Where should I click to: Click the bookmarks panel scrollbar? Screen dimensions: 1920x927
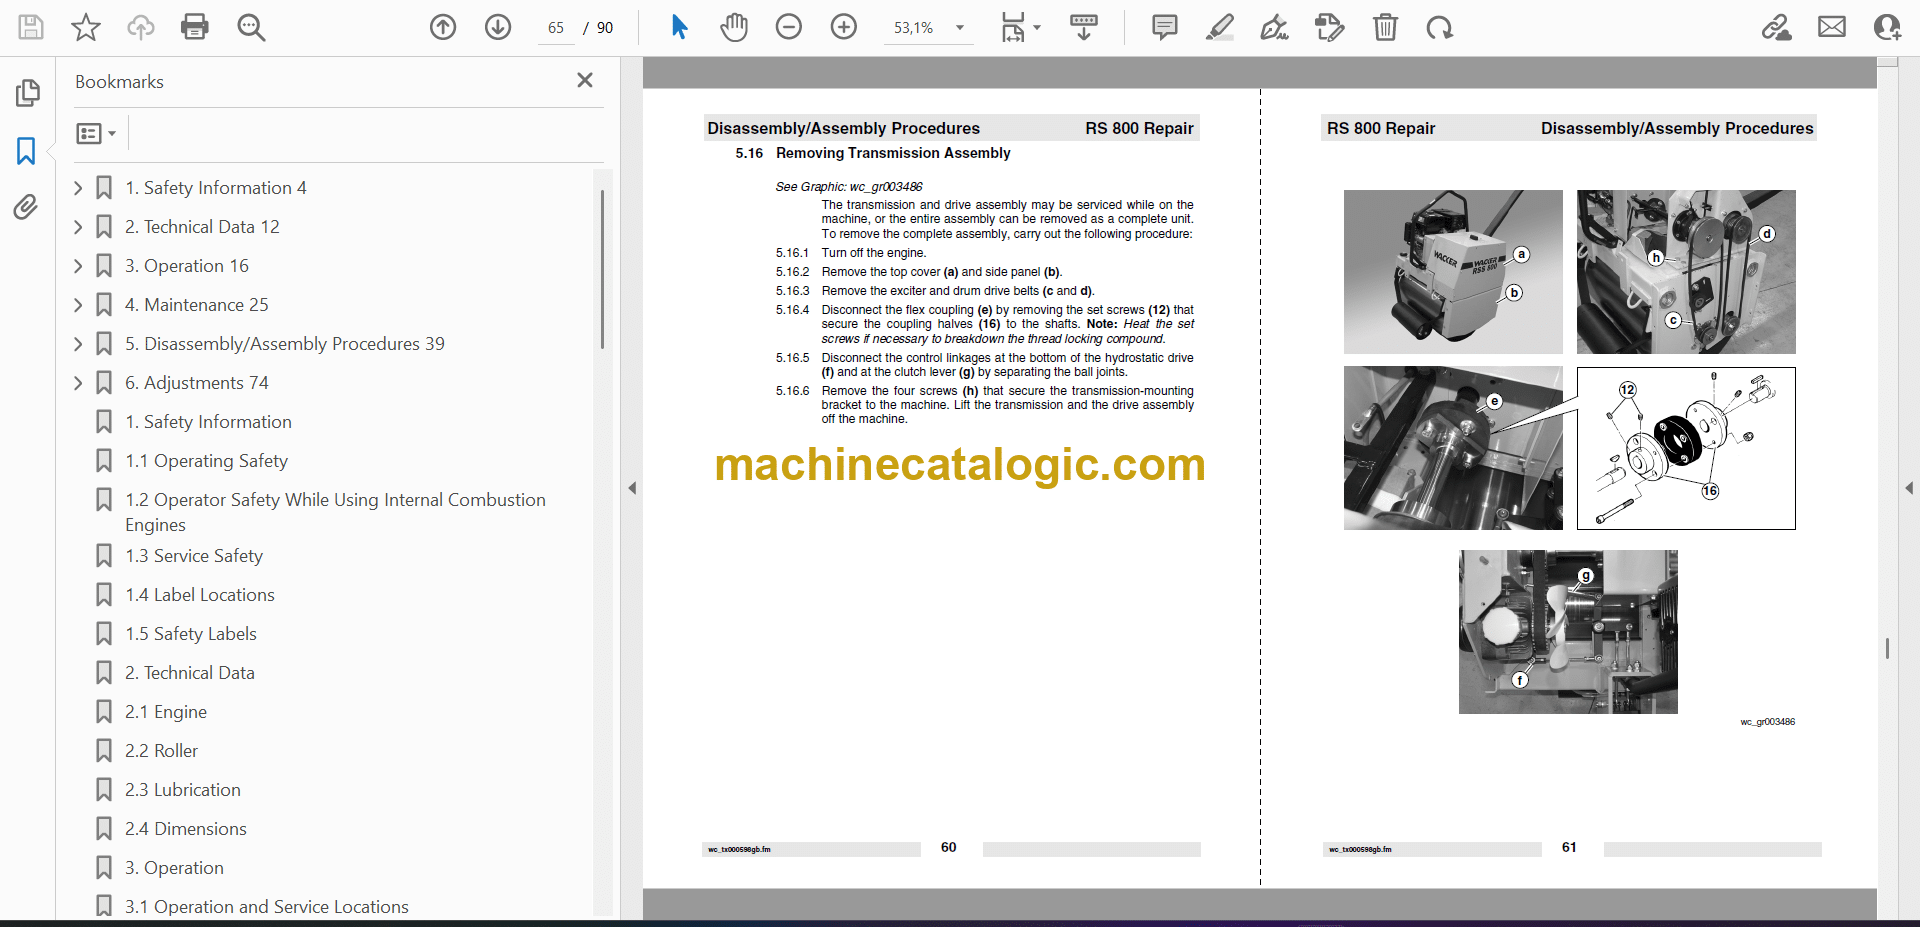coord(602,270)
